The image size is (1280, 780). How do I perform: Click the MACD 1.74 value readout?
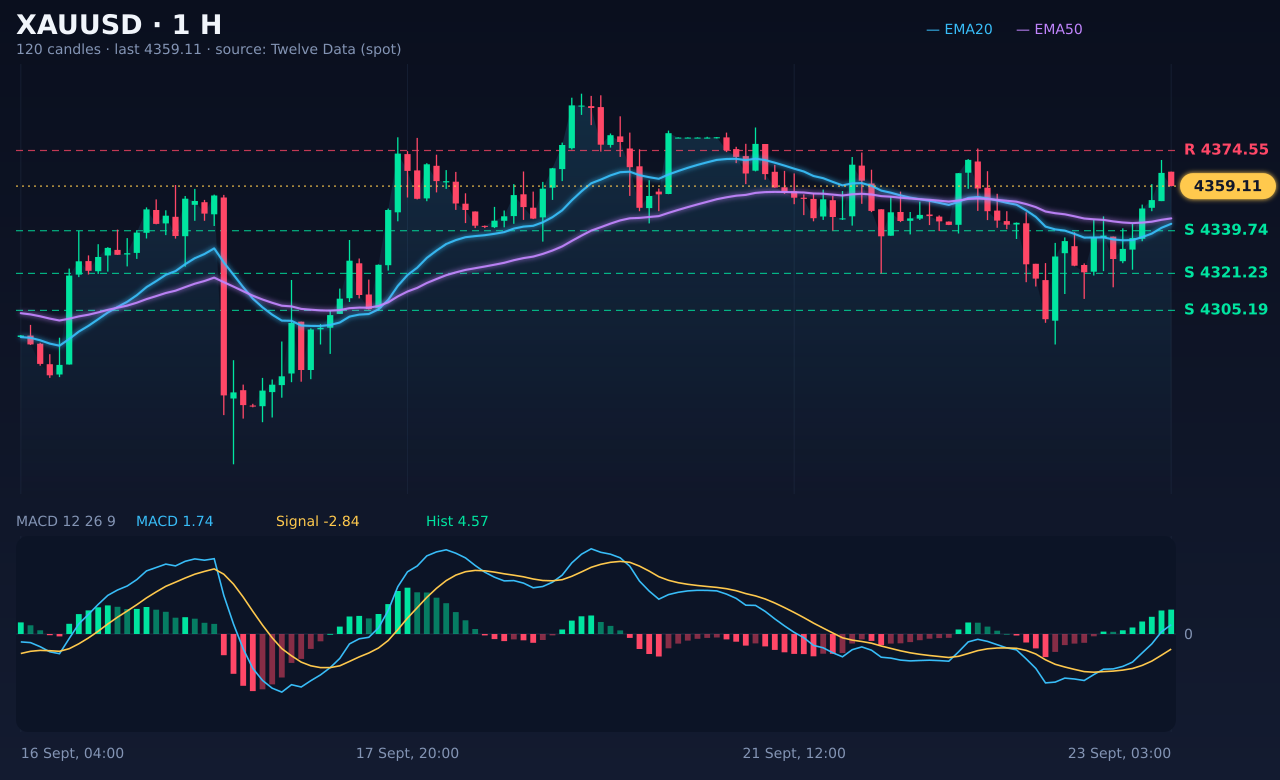coord(175,521)
